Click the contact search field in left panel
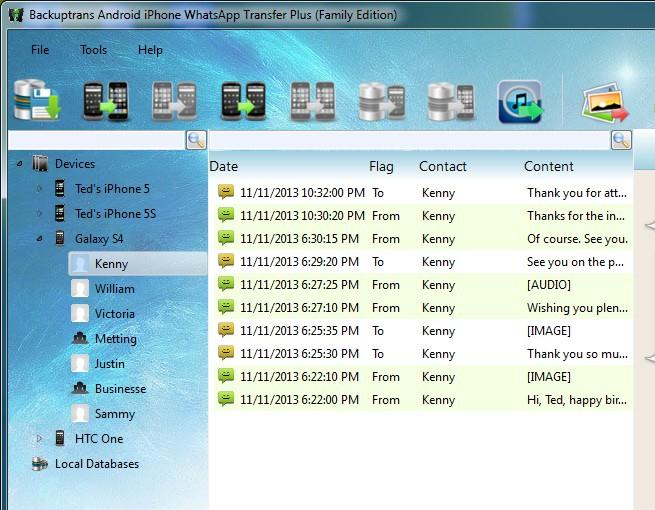The height and width of the screenshot is (510, 655). pos(97,140)
